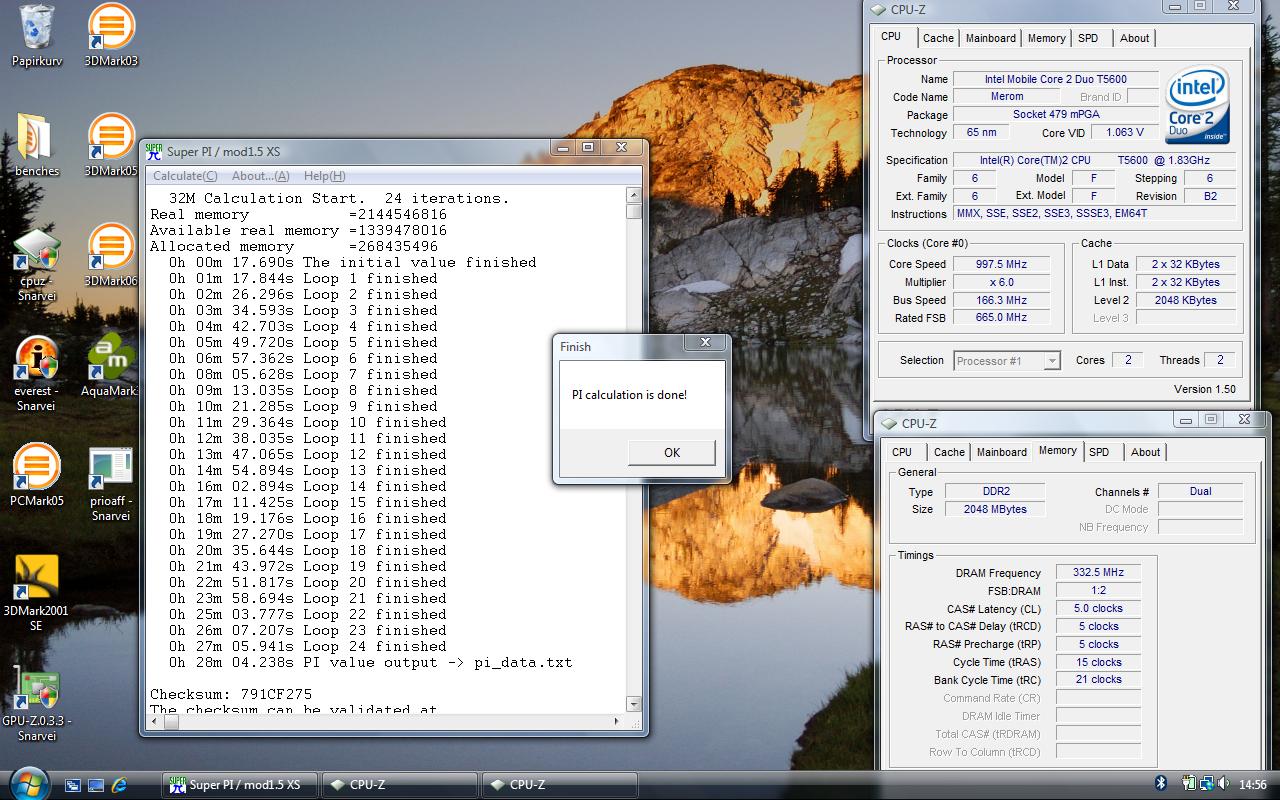Open the About menu in Super PI
The image size is (1280, 800).
pos(260,176)
